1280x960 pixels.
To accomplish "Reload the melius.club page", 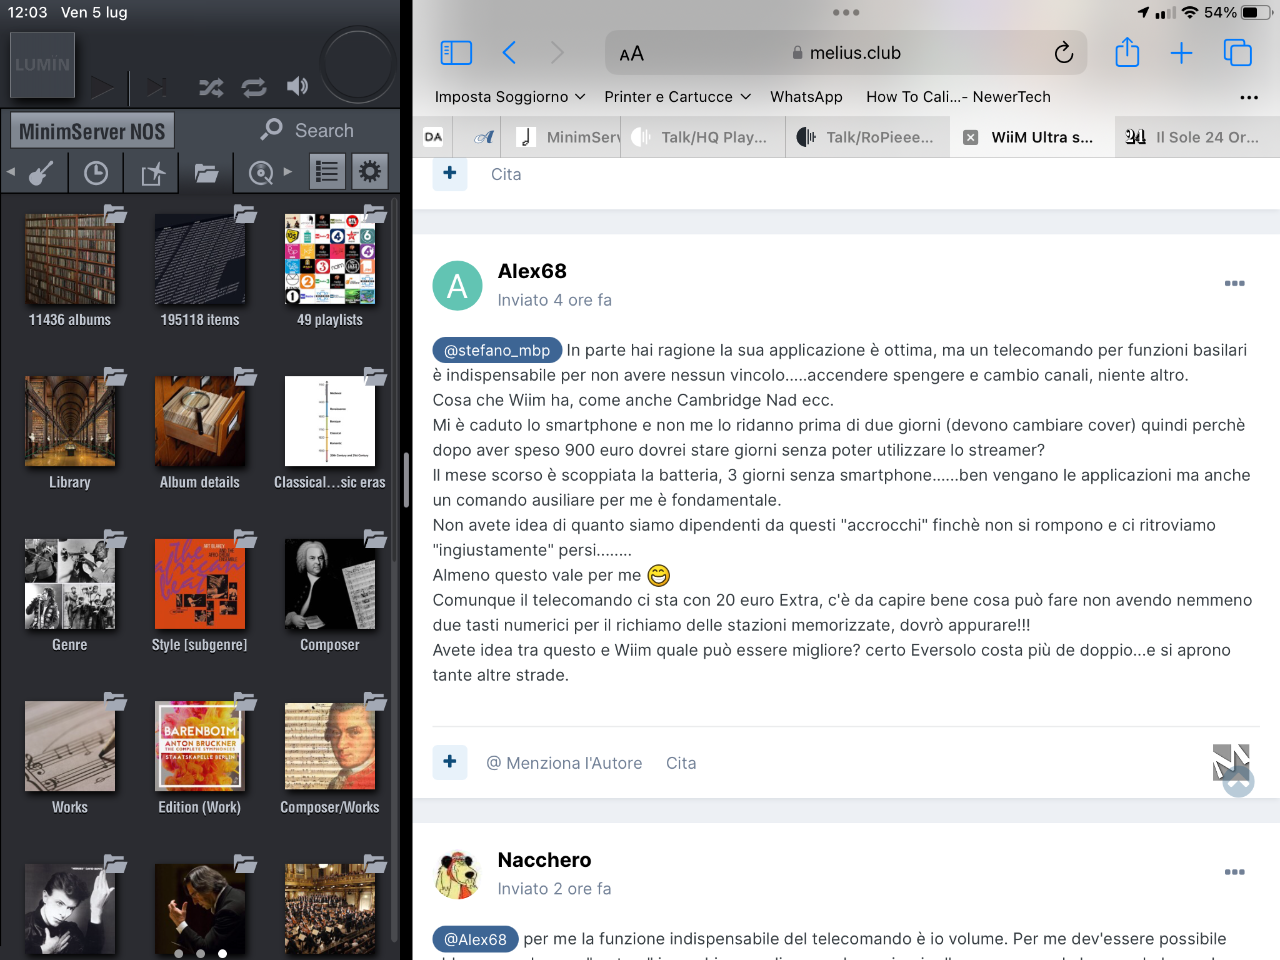I will (1064, 53).
